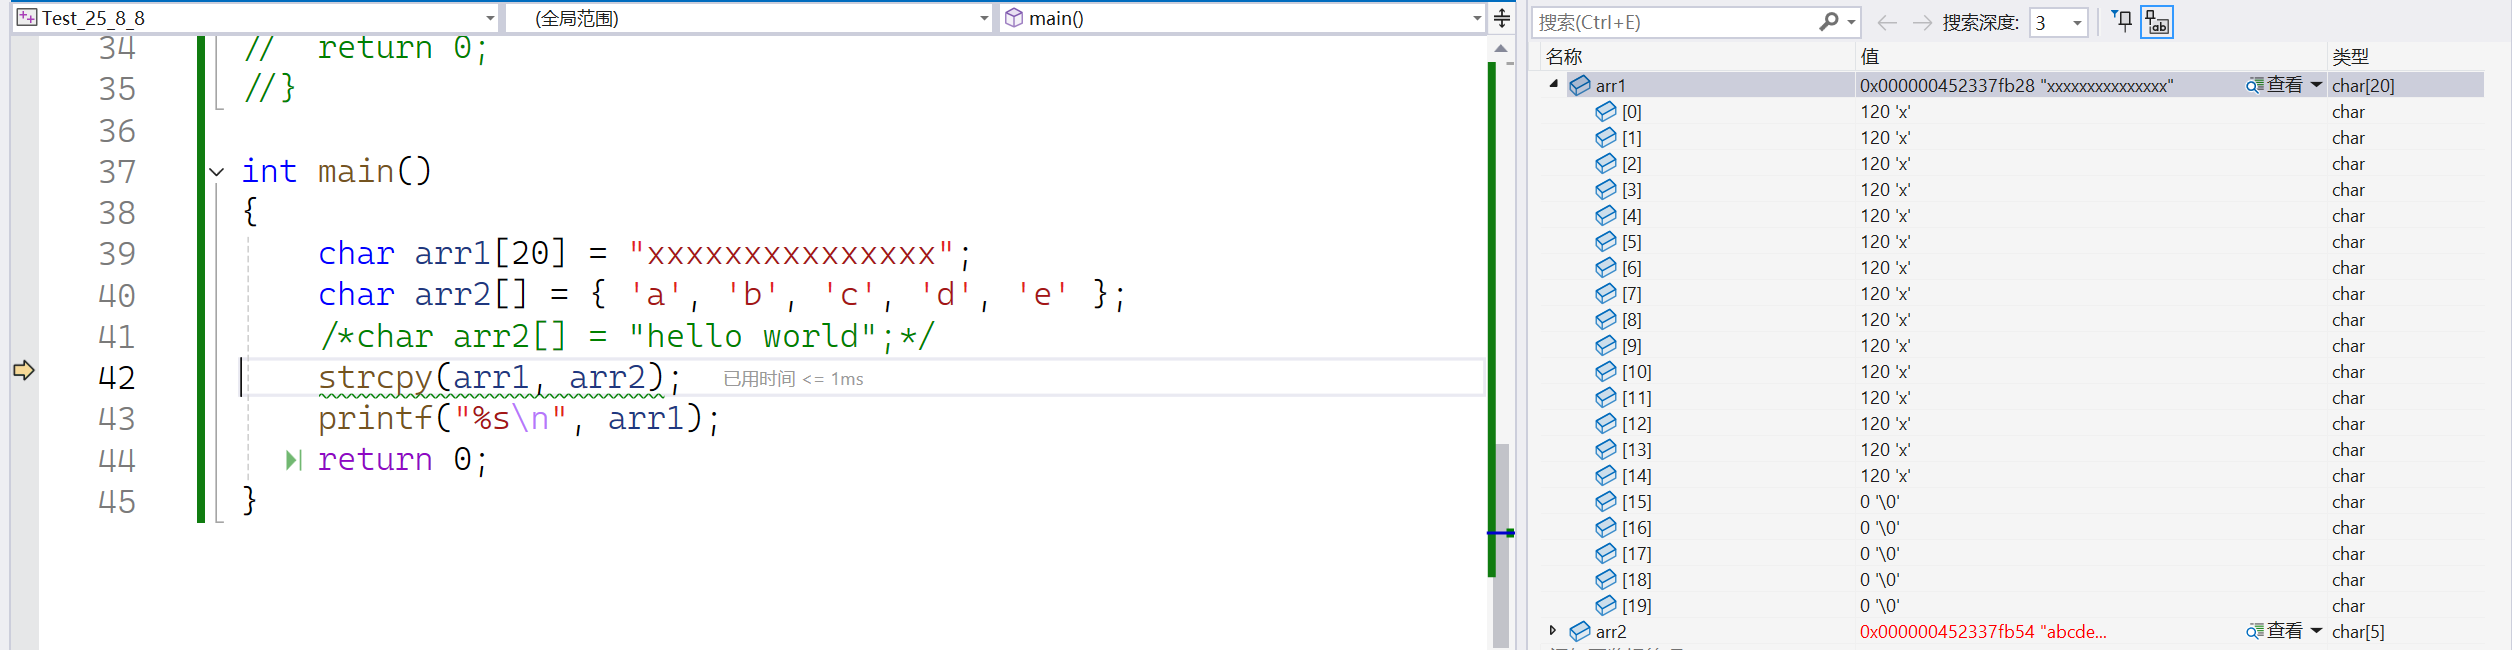Click the arr1 address value 0x000000452337fb28
The image size is (2512, 650).
pyautogui.click(x=1947, y=86)
